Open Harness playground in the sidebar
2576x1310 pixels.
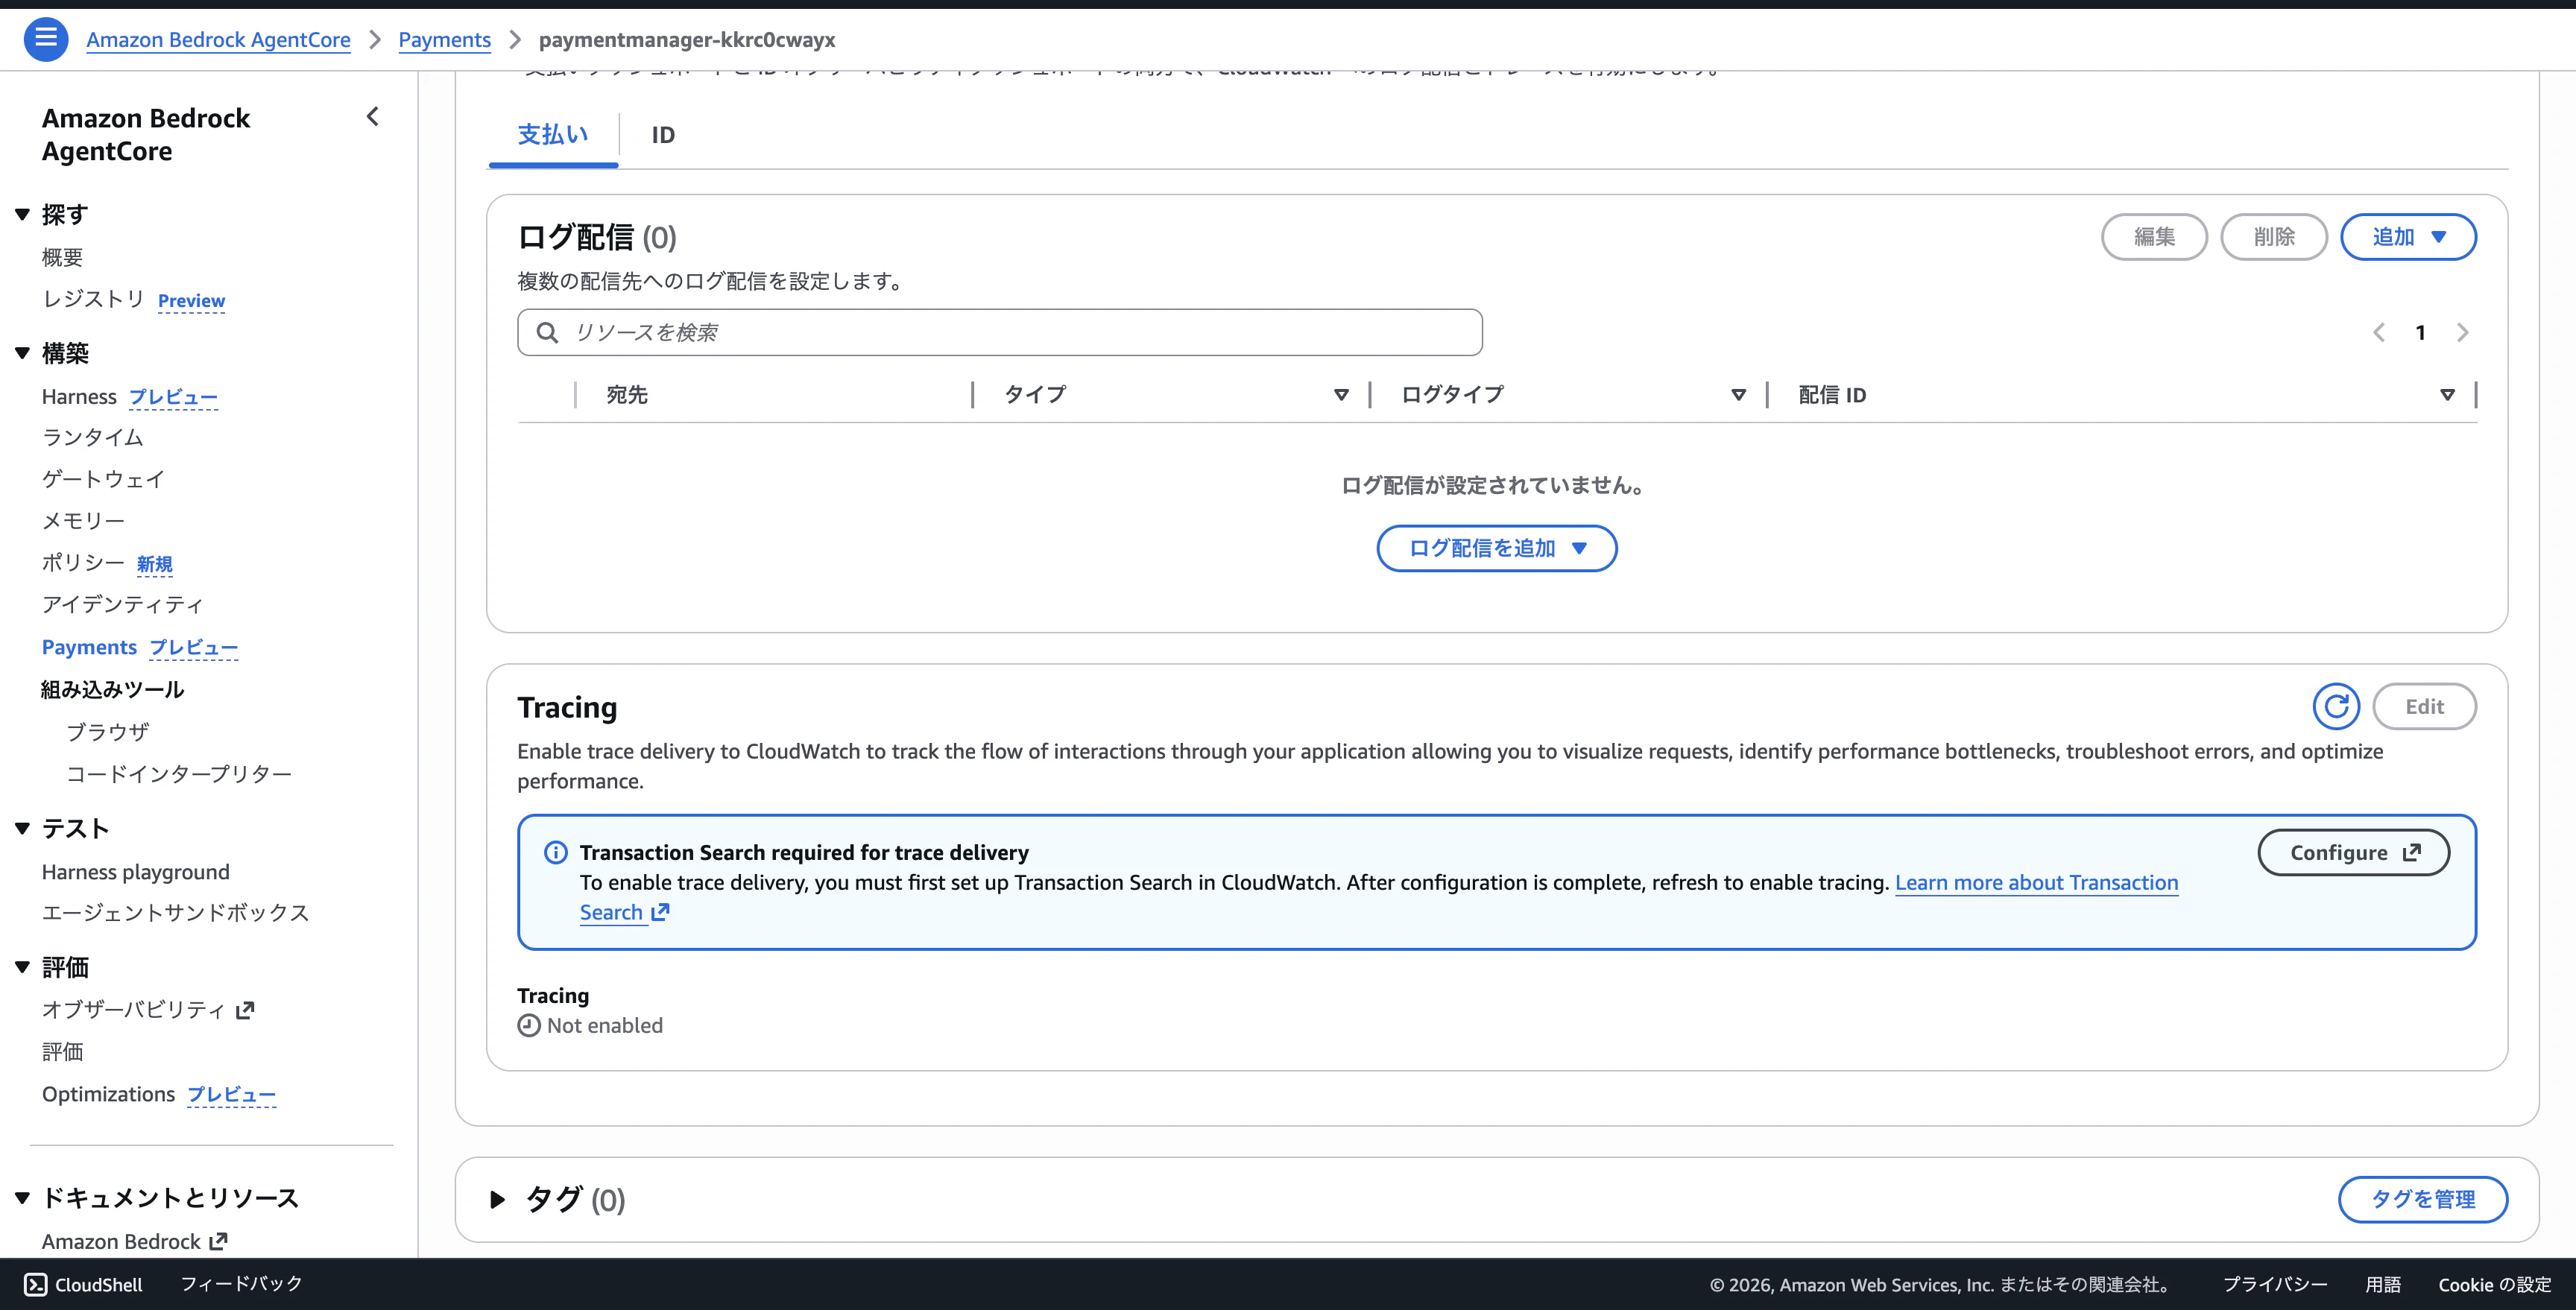(x=136, y=872)
